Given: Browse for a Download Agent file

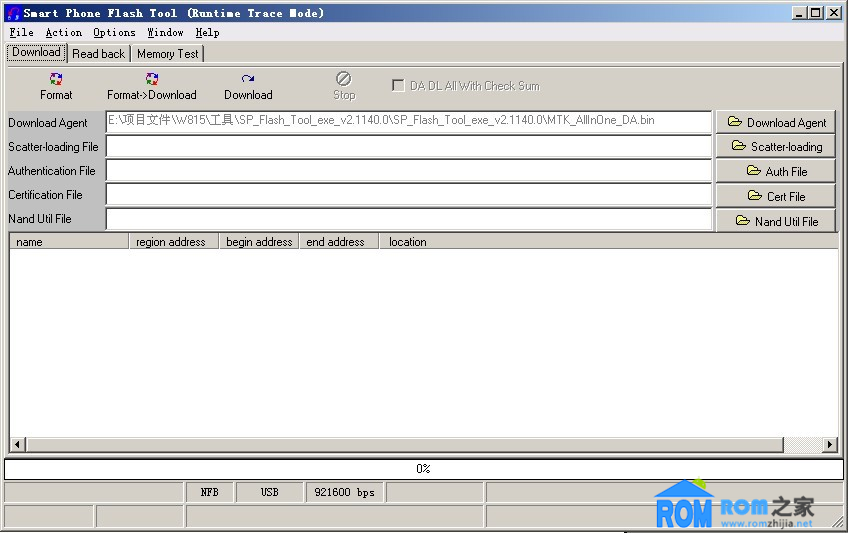Looking at the screenshot, I should tap(776, 122).
